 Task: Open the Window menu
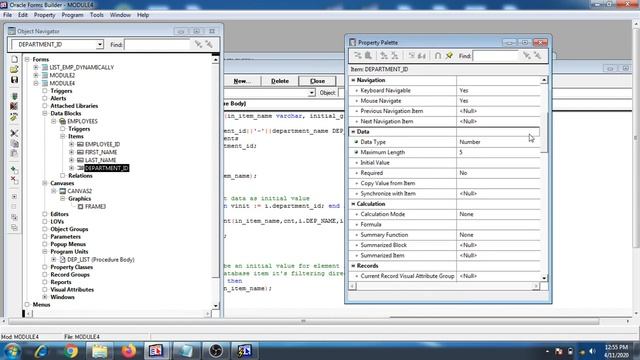pyautogui.click(x=120, y=15)
